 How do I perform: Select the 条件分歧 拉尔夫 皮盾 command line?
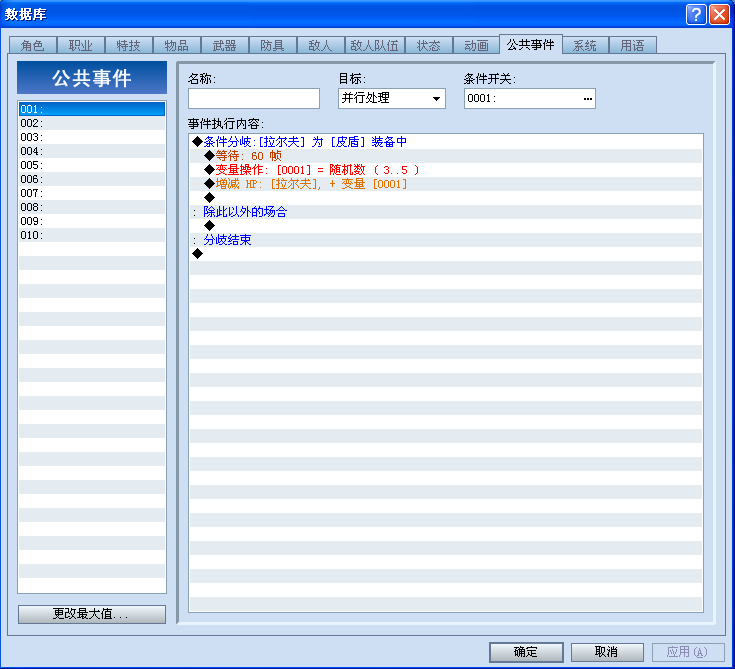(x=446, y=142)
